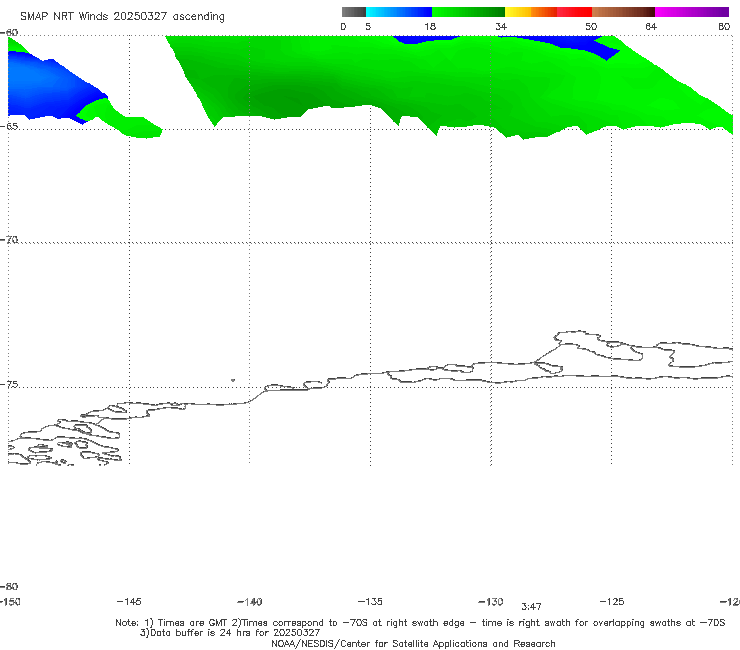Click the red segment of the color scale
This screenshot has width=740, height=650.
574,12
